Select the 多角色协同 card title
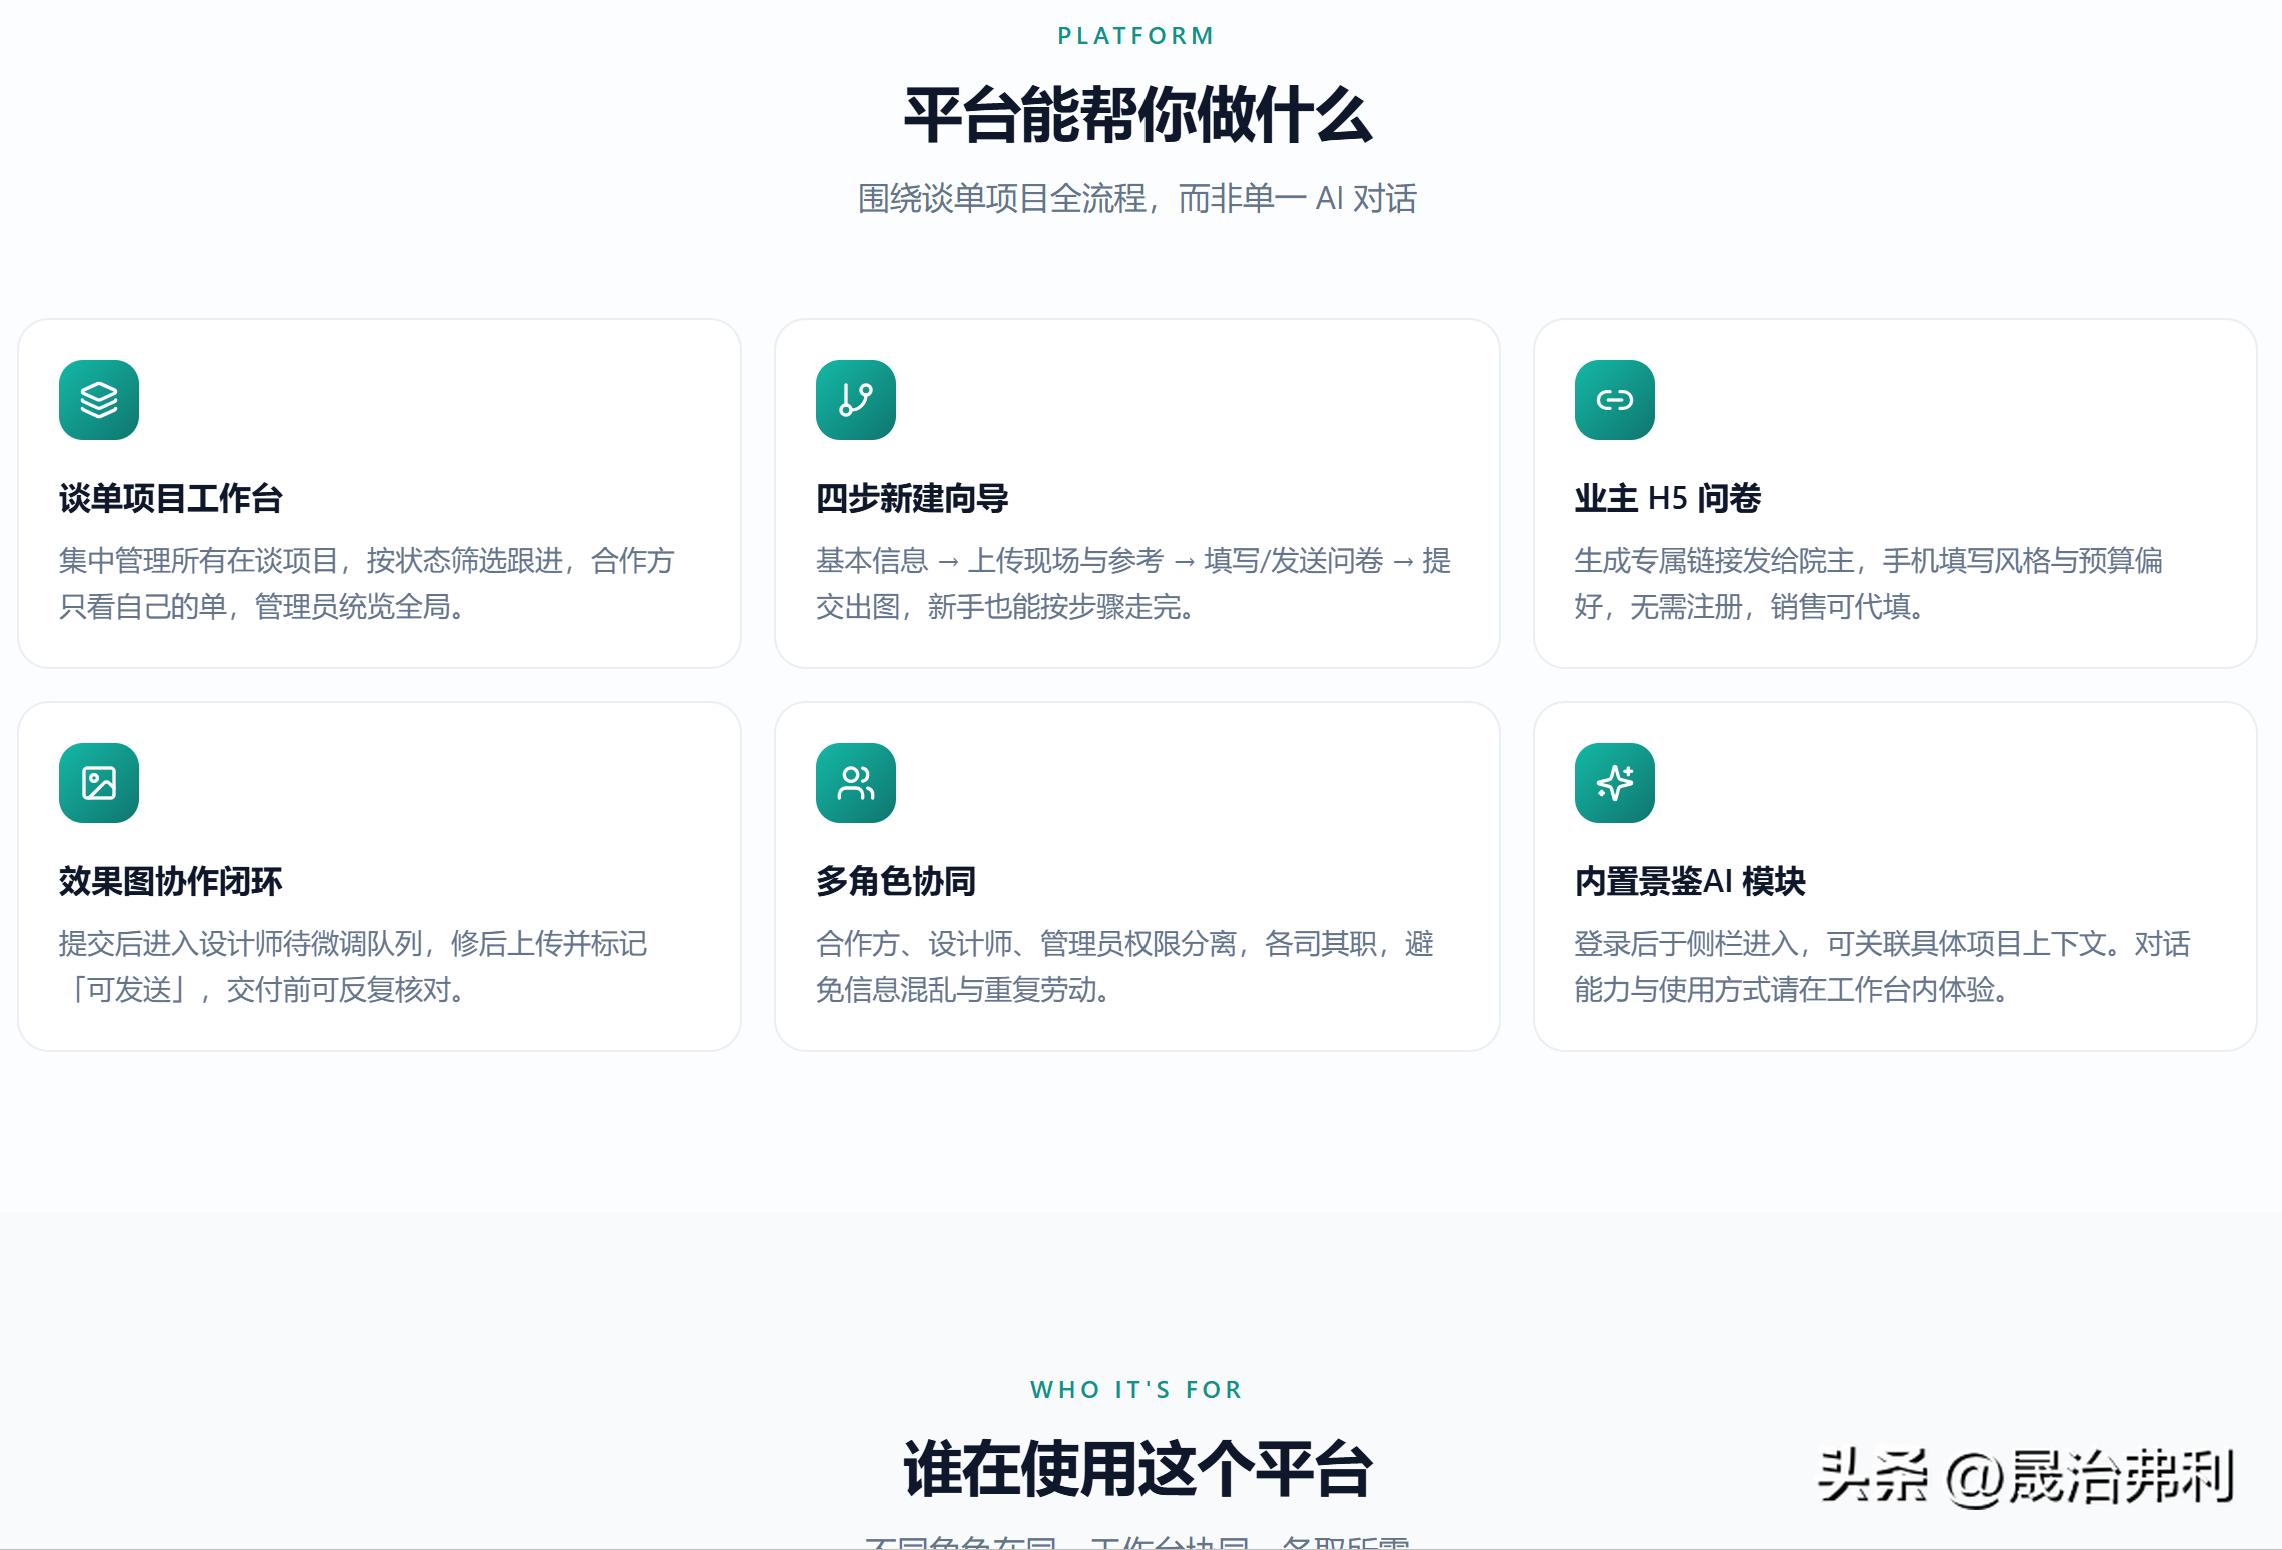The width and height of the screenshot is (2282, 1550). 896,881
